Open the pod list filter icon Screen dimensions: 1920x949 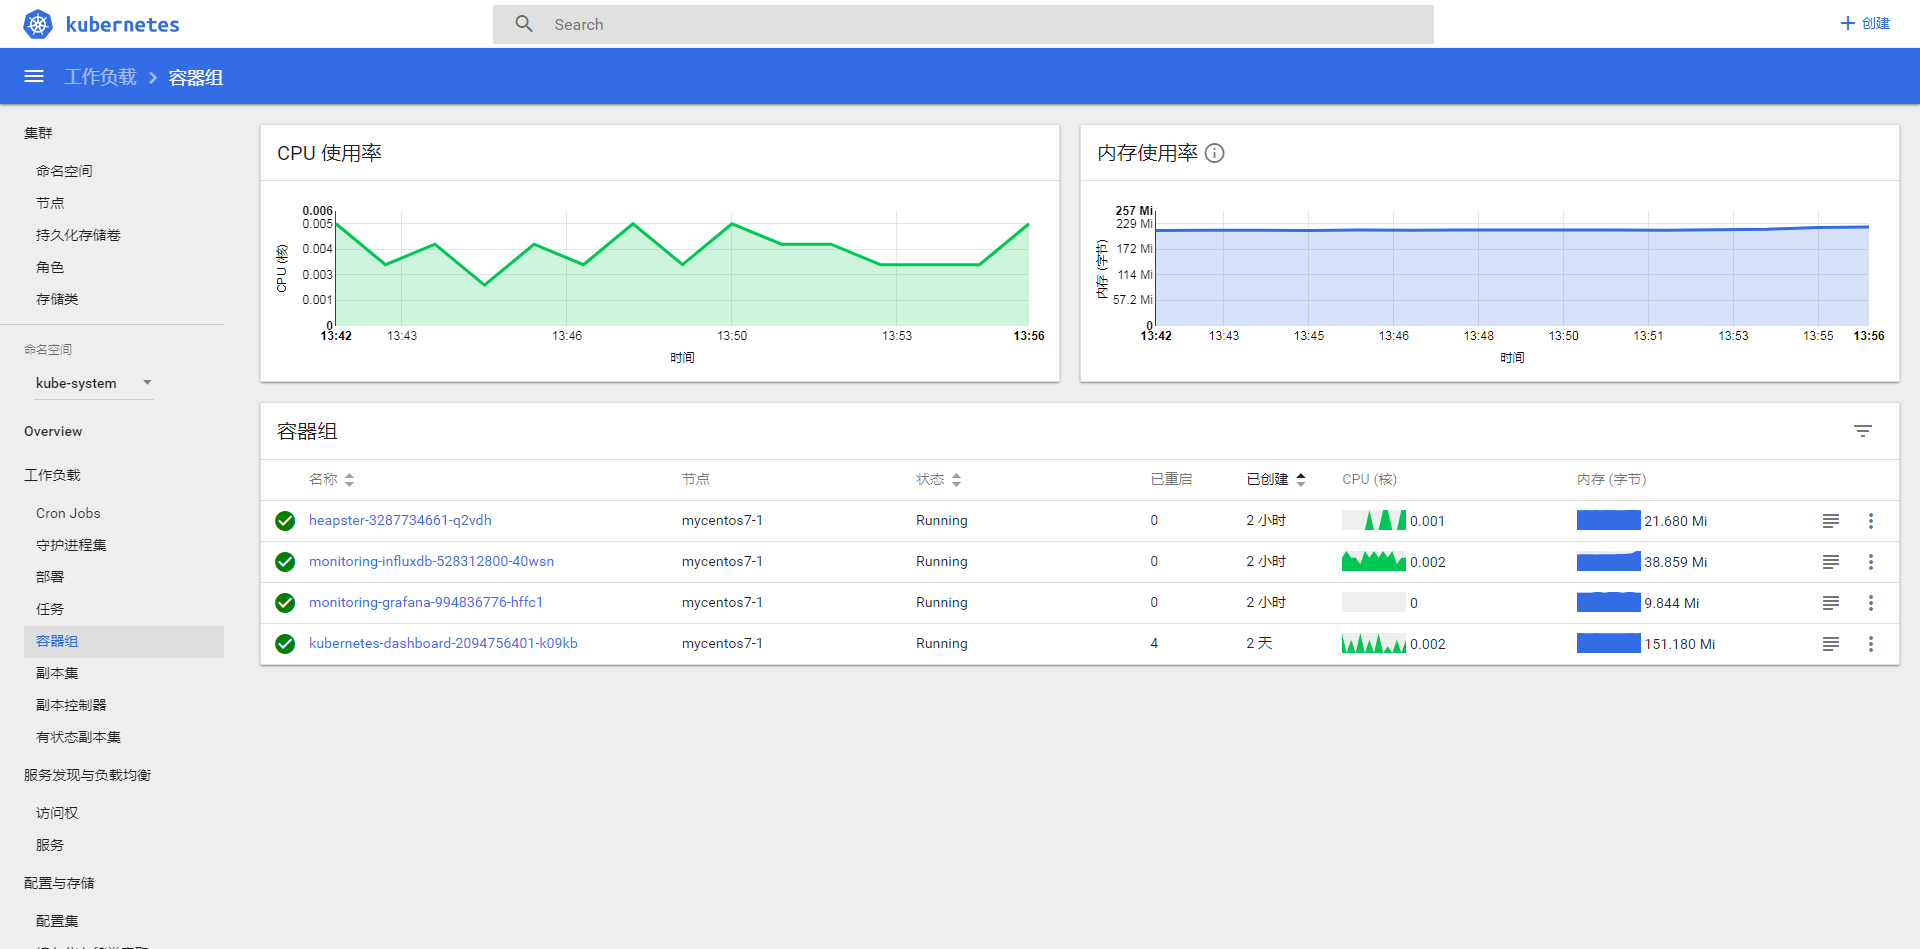click(1863, 431)
